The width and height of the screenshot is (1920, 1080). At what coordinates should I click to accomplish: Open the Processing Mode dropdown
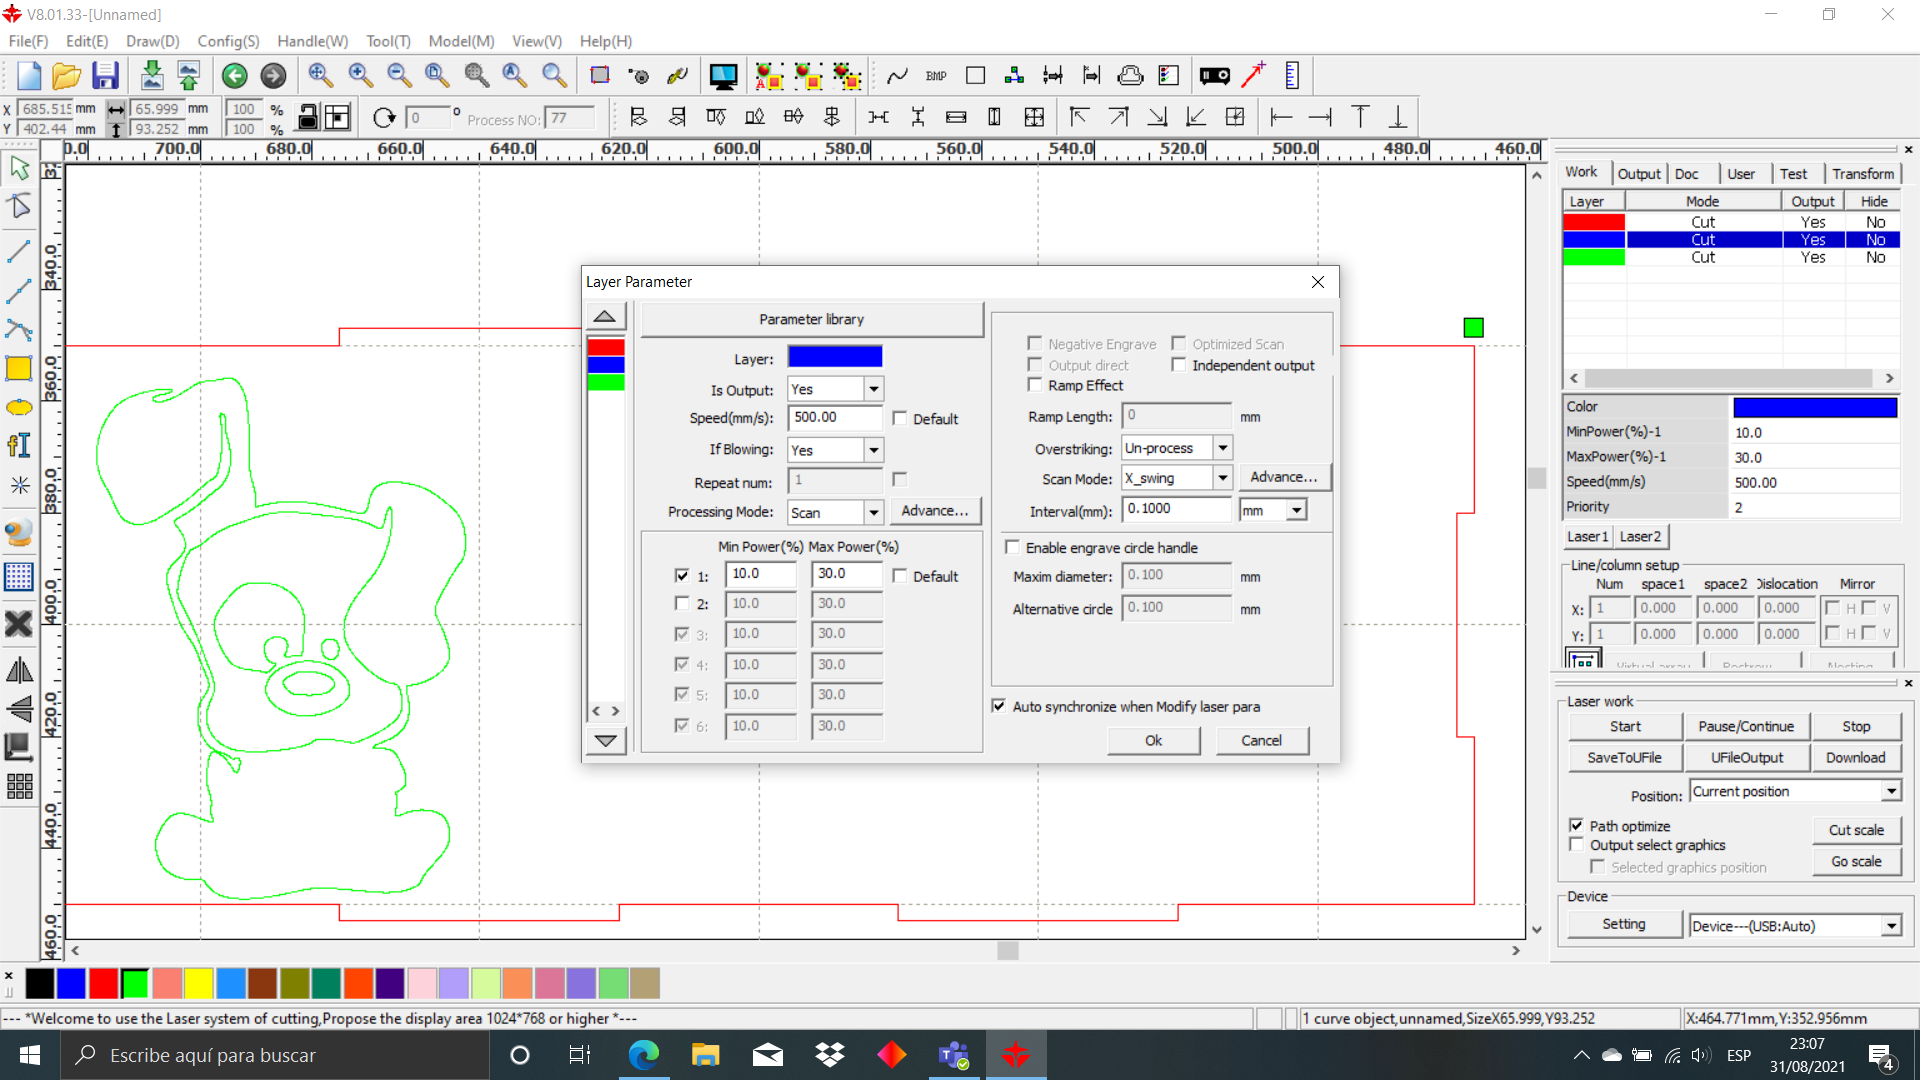coord(874,512)
